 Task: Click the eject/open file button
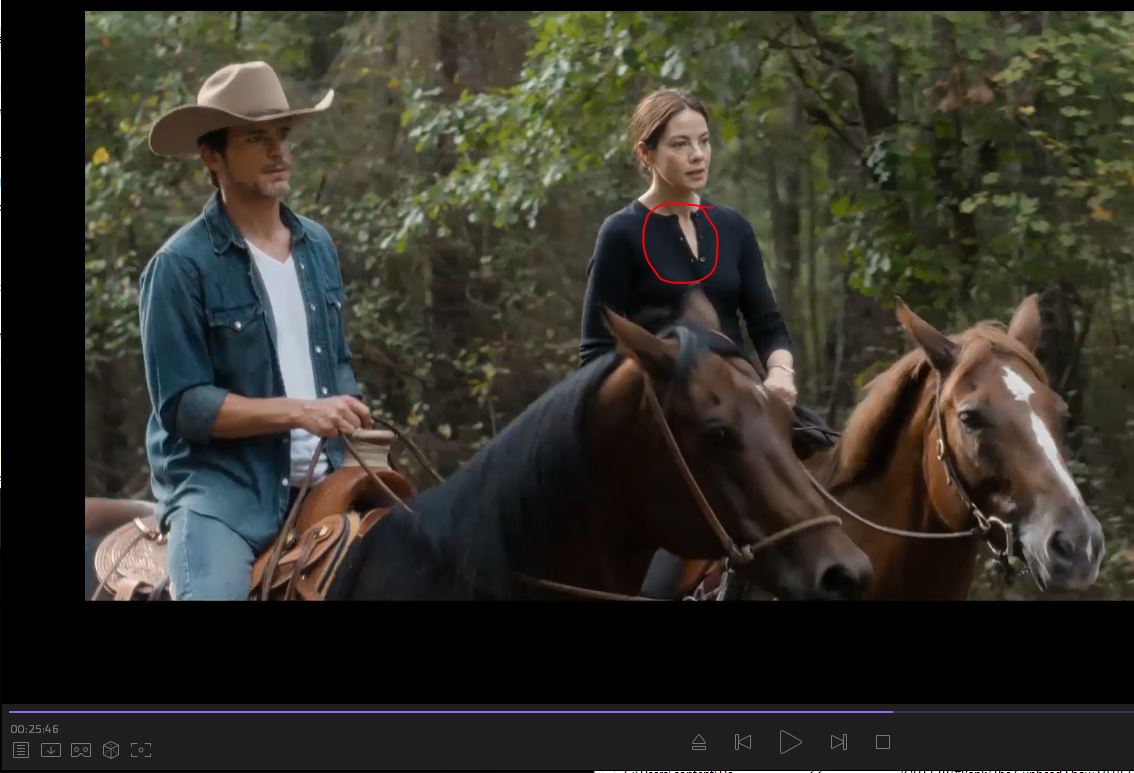[699, 742]
